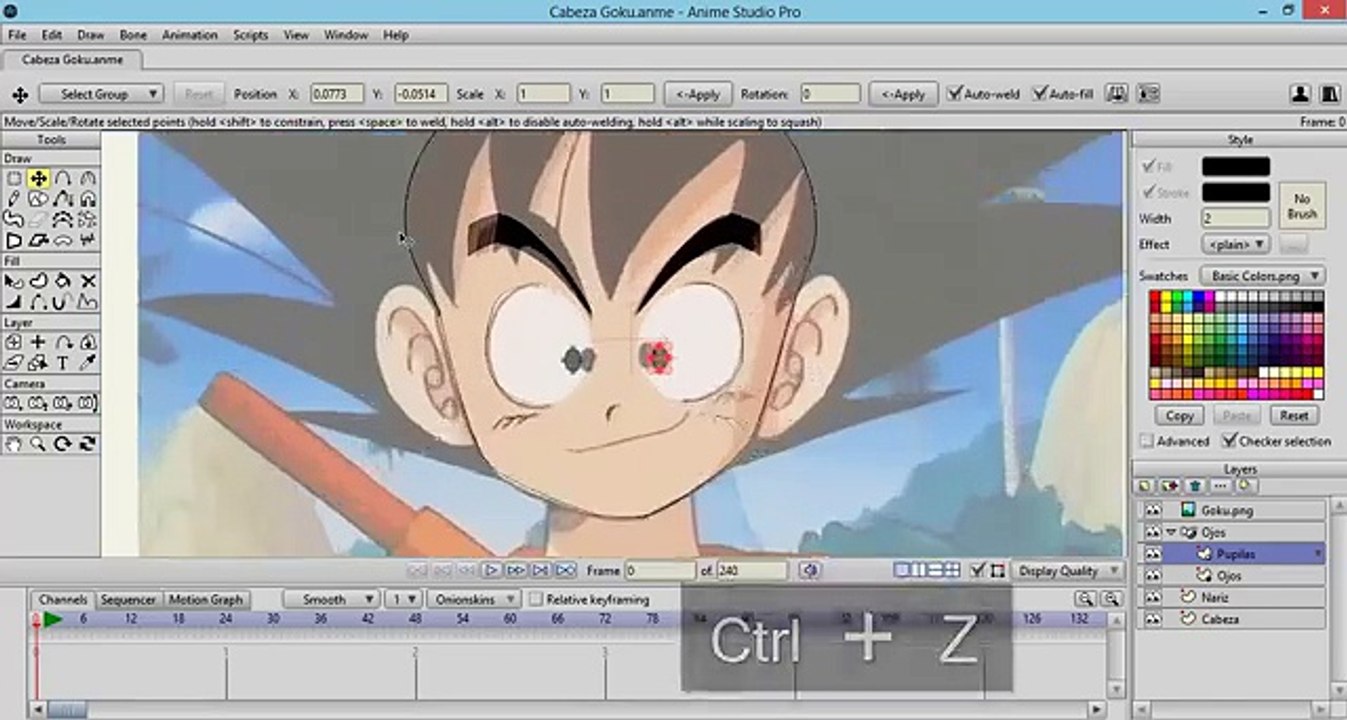Select the Blob Brush tool
1347x720 pixels.
tap(14, 220)
